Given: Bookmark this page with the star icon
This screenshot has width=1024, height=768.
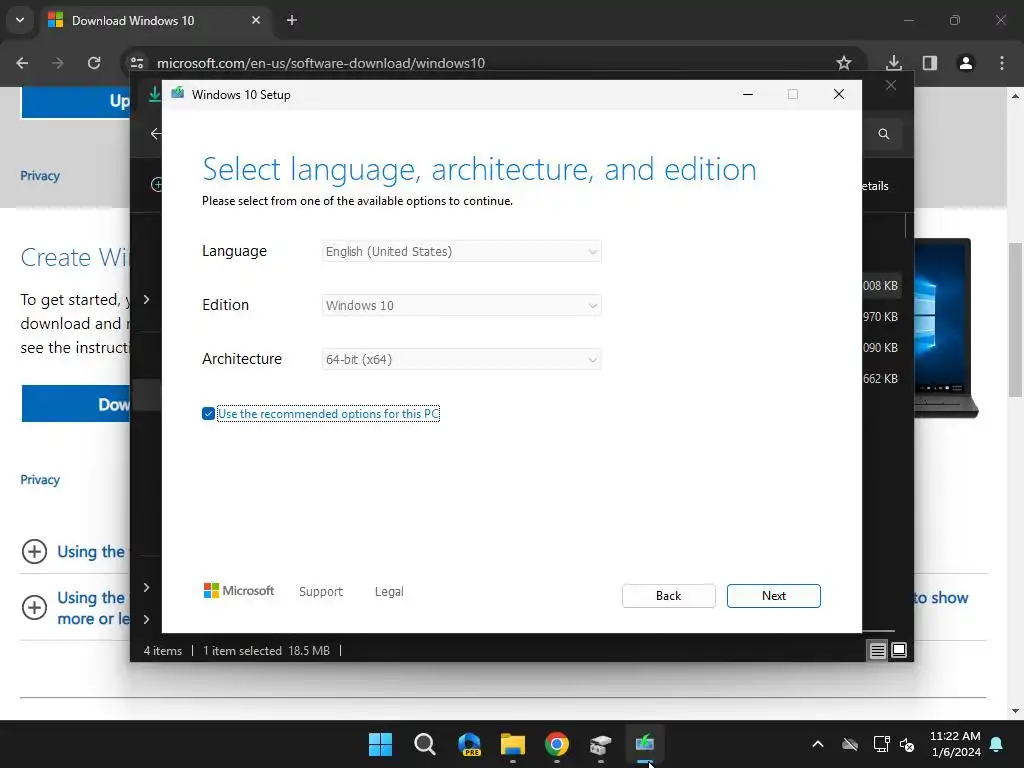Looking at the screenshot, I should coord(844,63).
